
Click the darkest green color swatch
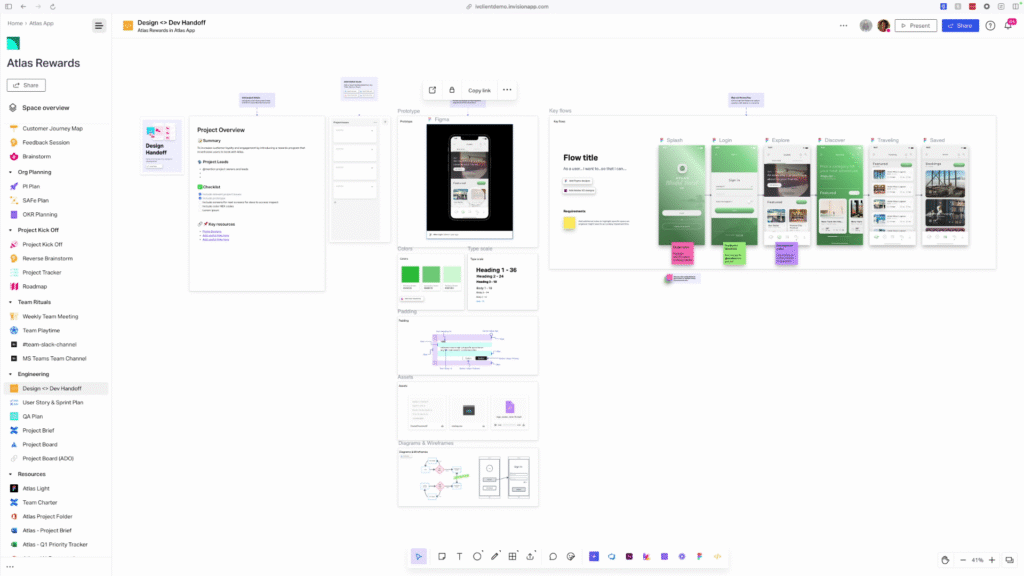point(410,274)
